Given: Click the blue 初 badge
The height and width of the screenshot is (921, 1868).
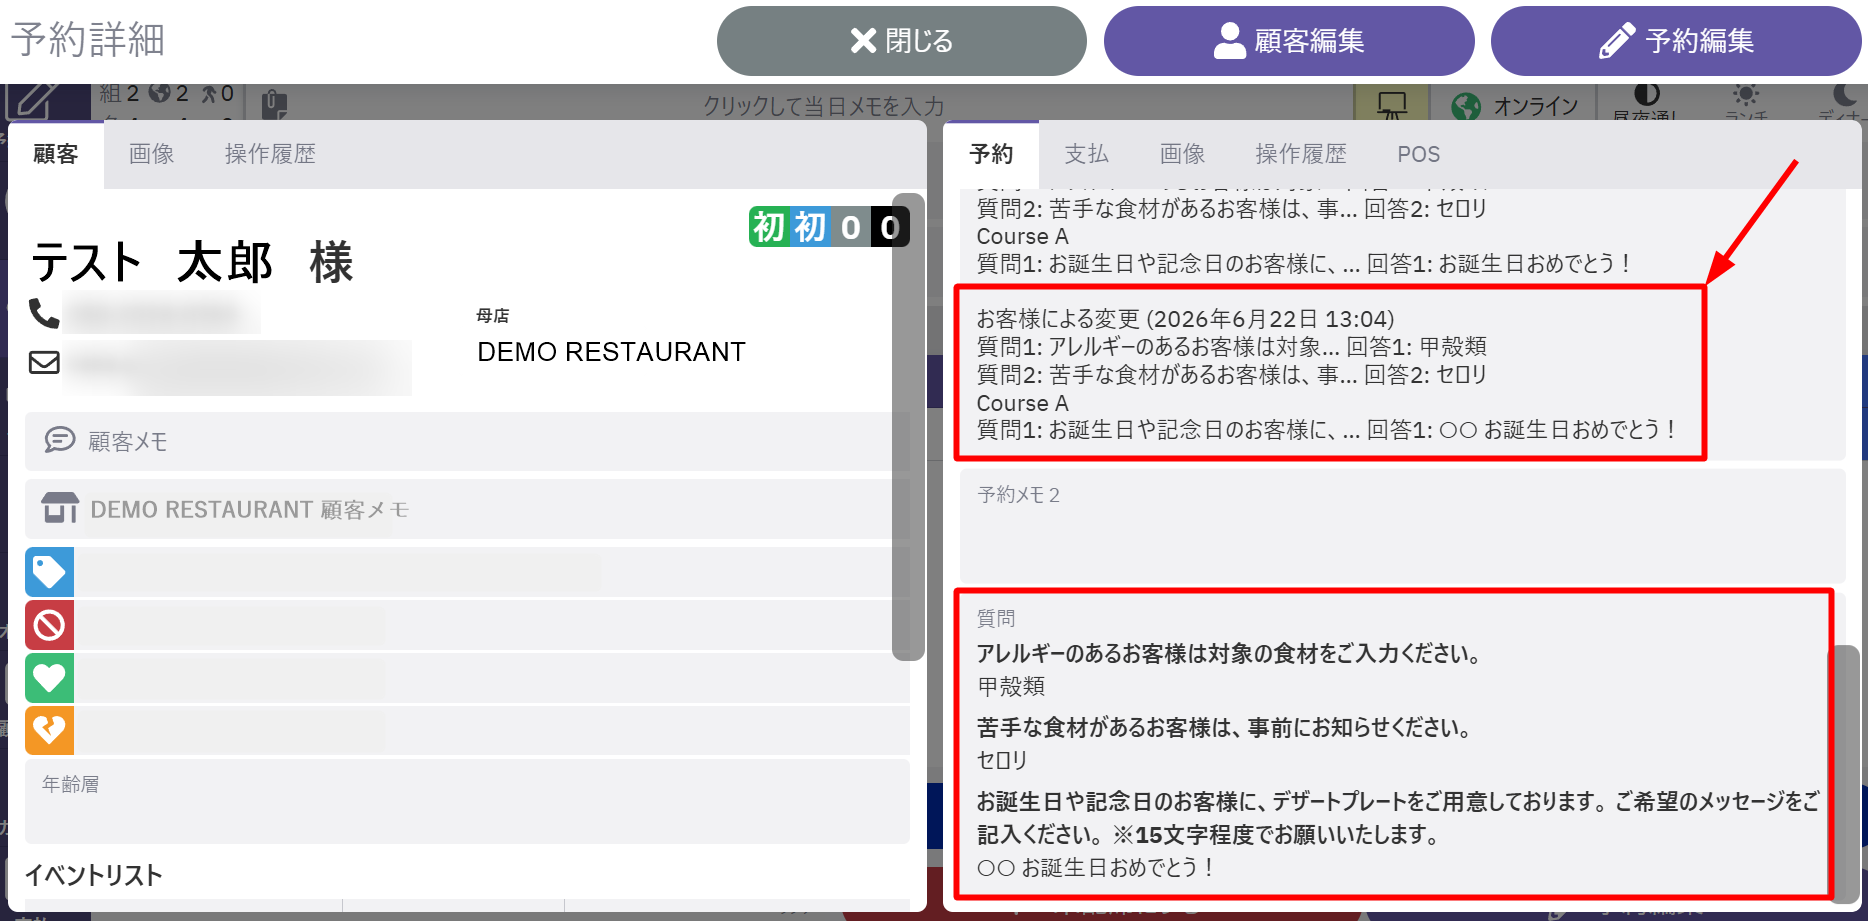Looking at the screenshot, I should [x=810, y=227].
